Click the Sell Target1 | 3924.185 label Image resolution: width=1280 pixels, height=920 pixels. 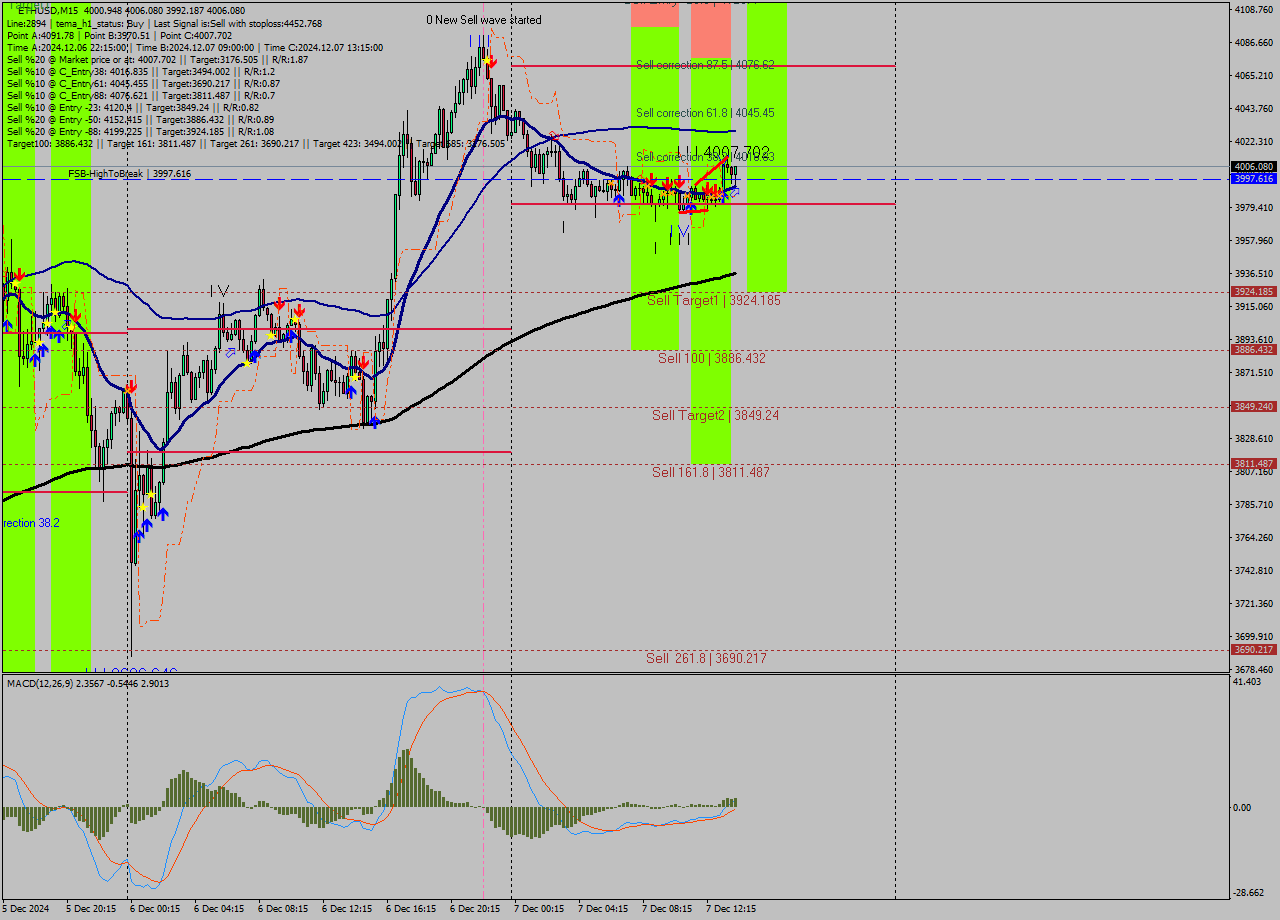(x=713, y=300)
